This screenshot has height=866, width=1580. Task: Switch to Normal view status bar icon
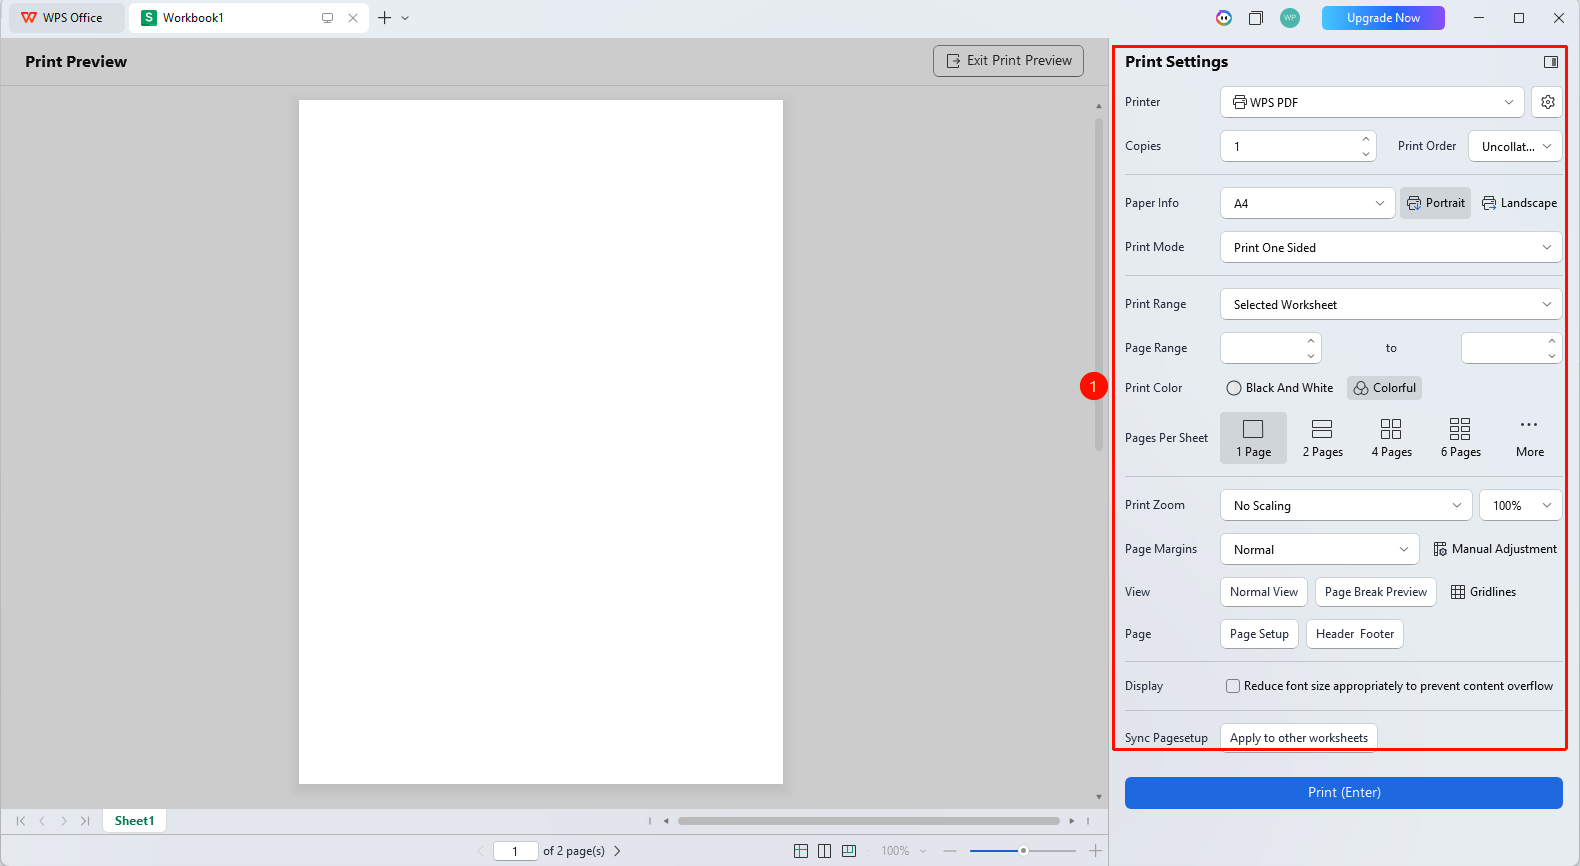point(801,851)
